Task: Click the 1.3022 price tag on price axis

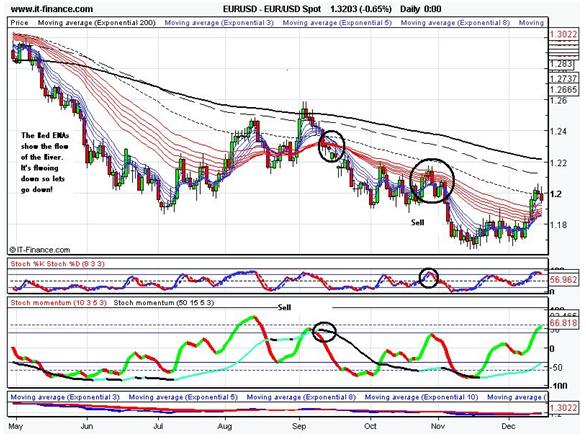Action: 563,35
